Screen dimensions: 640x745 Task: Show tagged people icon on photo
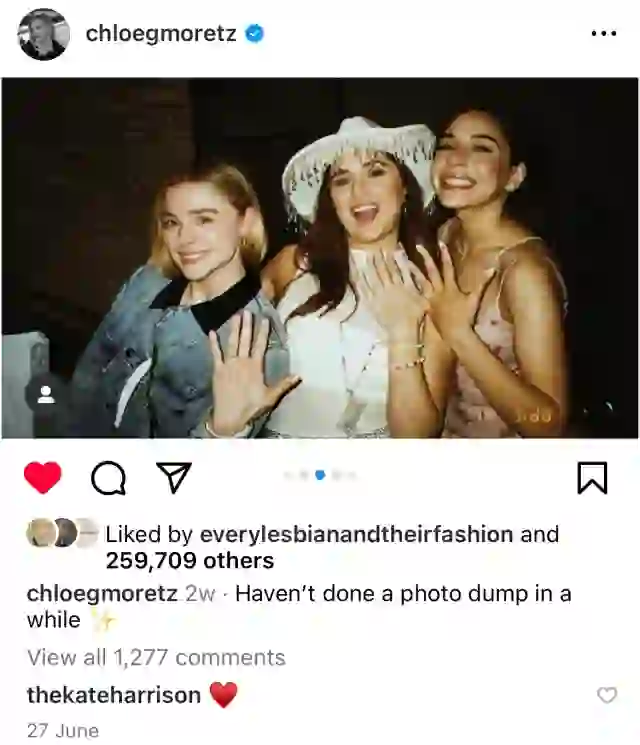pyautogui.click(x=46, y=395)
